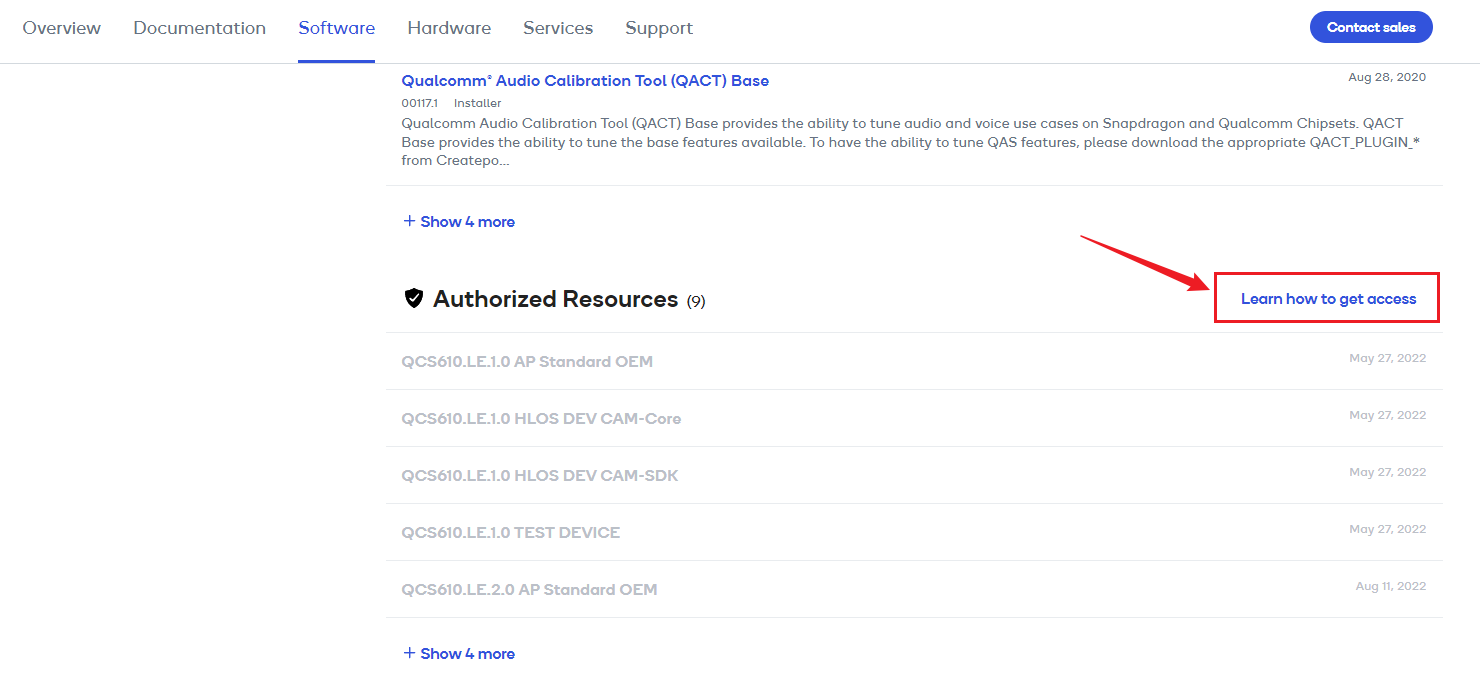Go to the Hardware tab
The height and width of the screenshot is (684, 1480).
click(449, 28)
